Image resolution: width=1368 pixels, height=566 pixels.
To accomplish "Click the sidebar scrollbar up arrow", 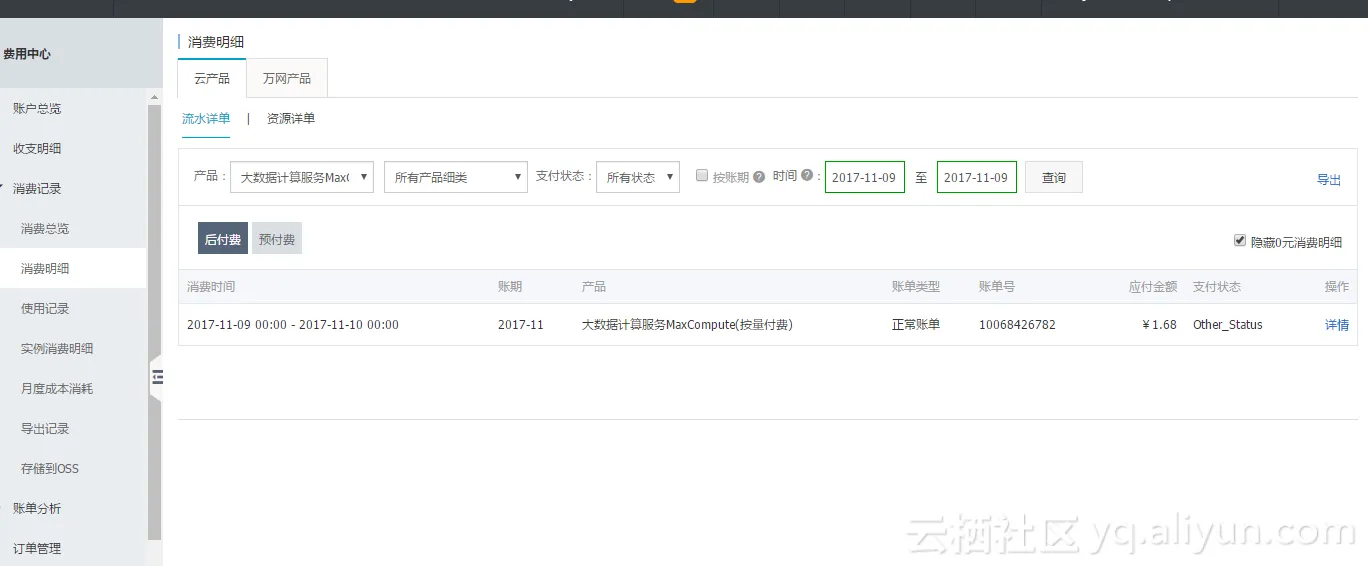I will coord(155,97).
